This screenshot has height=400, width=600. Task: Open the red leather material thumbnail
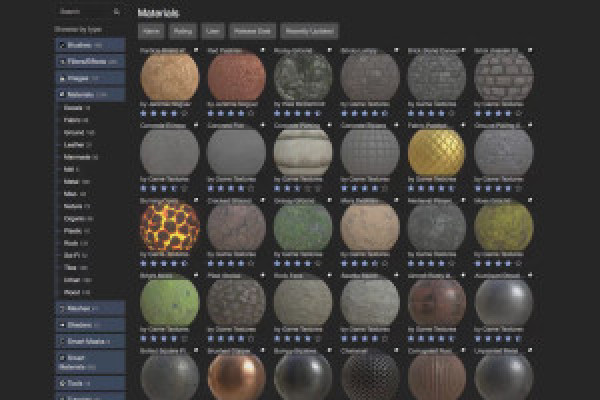(x=236, y=77)
